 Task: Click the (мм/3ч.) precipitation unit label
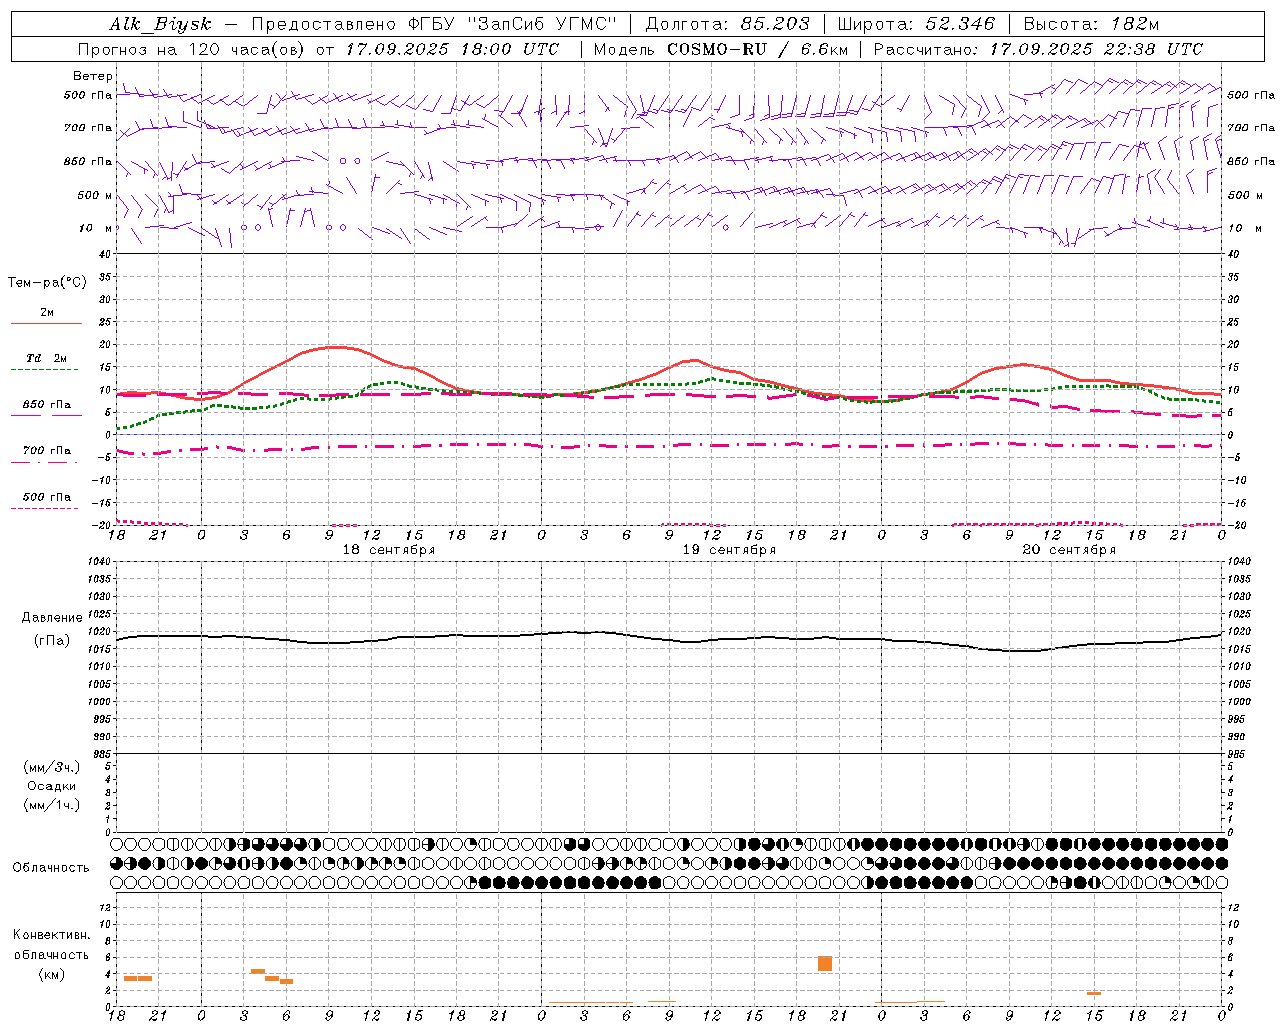(52, 767)
